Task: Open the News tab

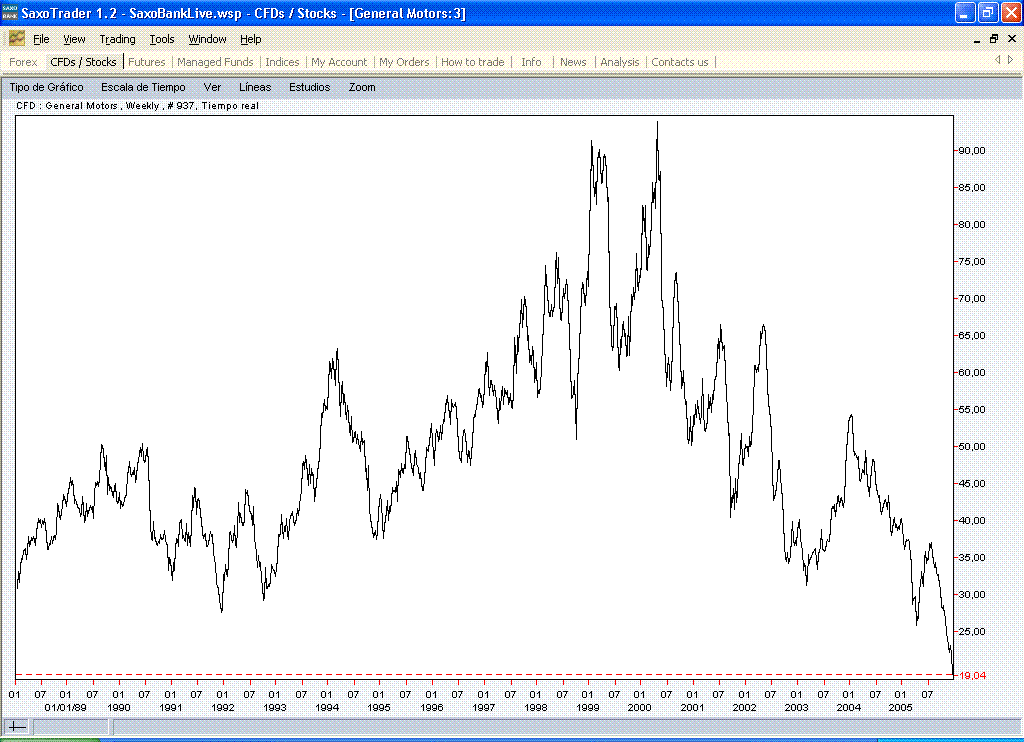Action: tap(573, 62)
